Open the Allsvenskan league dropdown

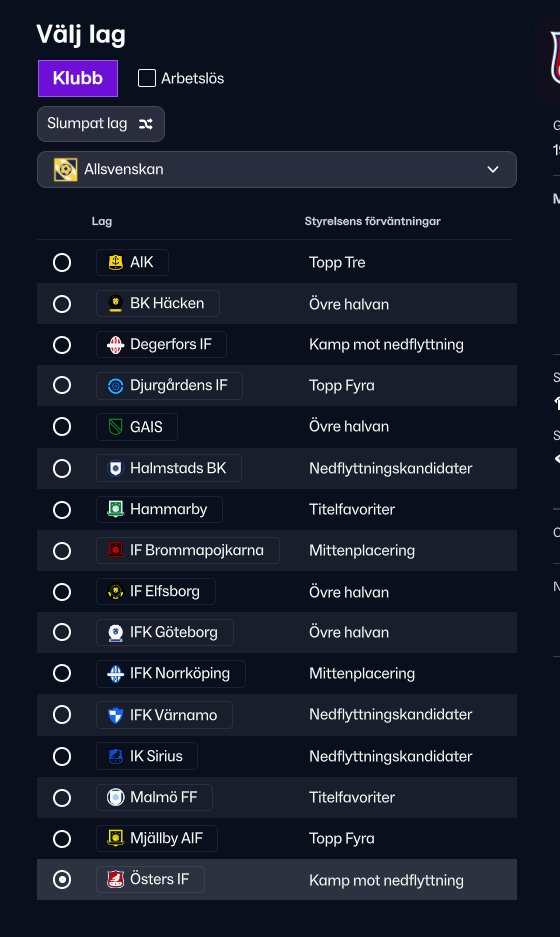pyautogui.click(x=277, y=170)
